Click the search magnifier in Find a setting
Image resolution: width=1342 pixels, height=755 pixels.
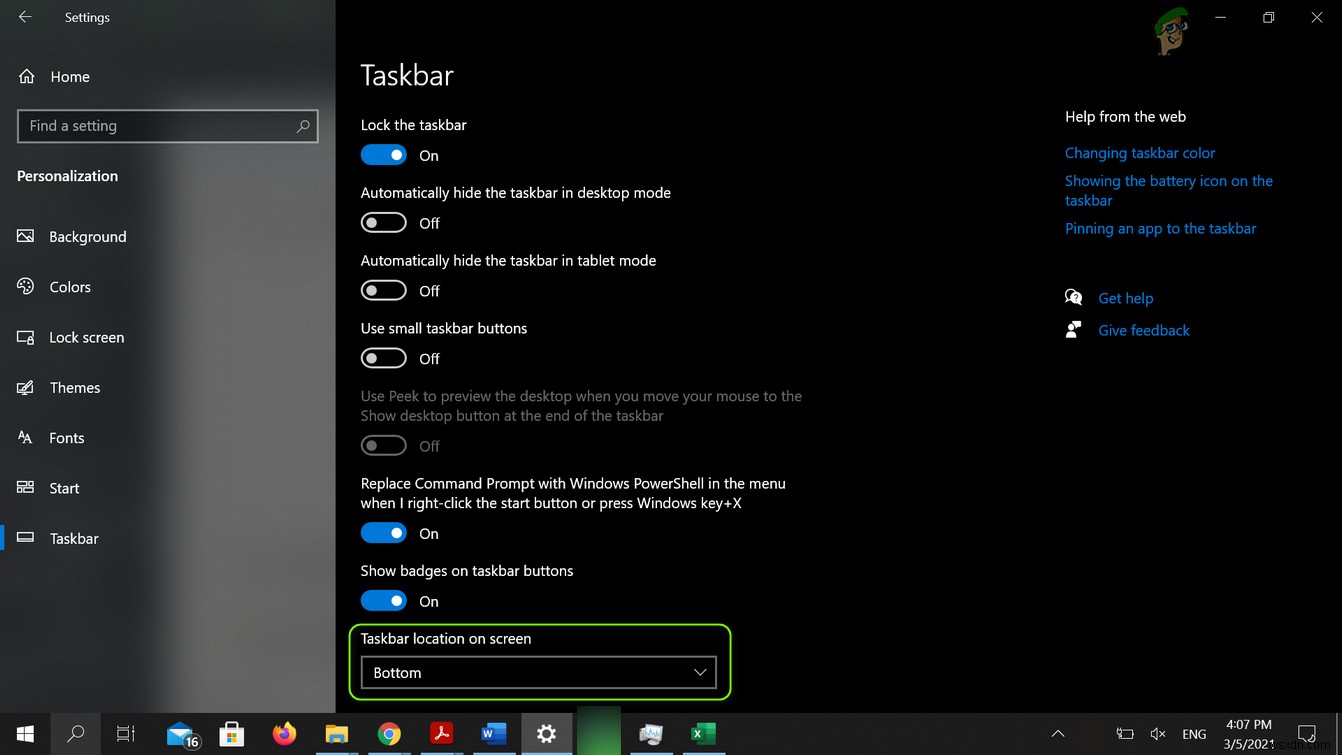point(303,126)
